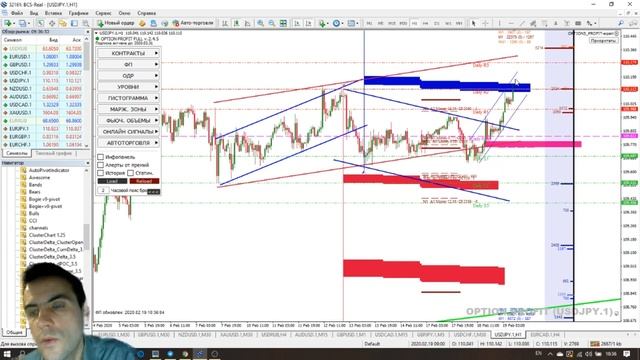The height and width of the screenshot is (360, 640).
Task: Expand the КОНТРАКТЫ panel menu
Action: pos(128,53)
